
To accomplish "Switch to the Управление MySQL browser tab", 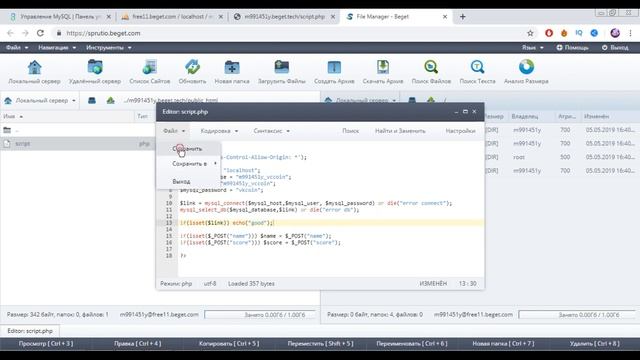I will tap(60, 17).
